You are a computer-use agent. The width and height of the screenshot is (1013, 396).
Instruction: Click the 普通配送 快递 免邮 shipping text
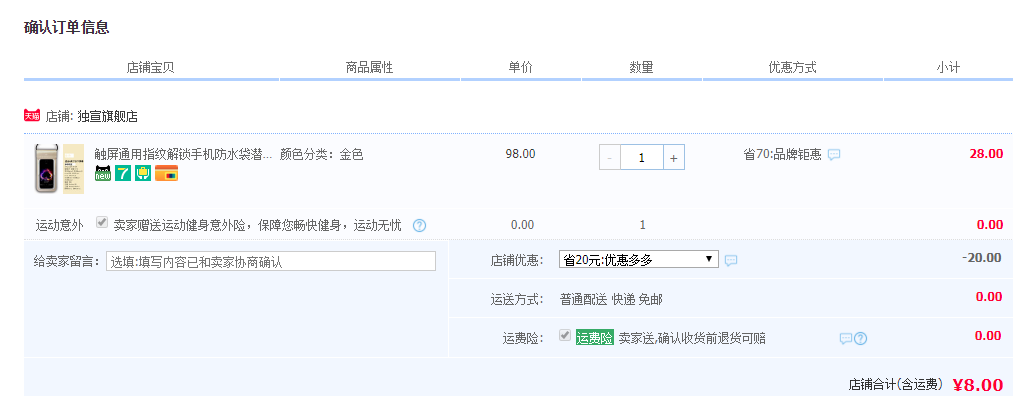click(x=611, y=299)
